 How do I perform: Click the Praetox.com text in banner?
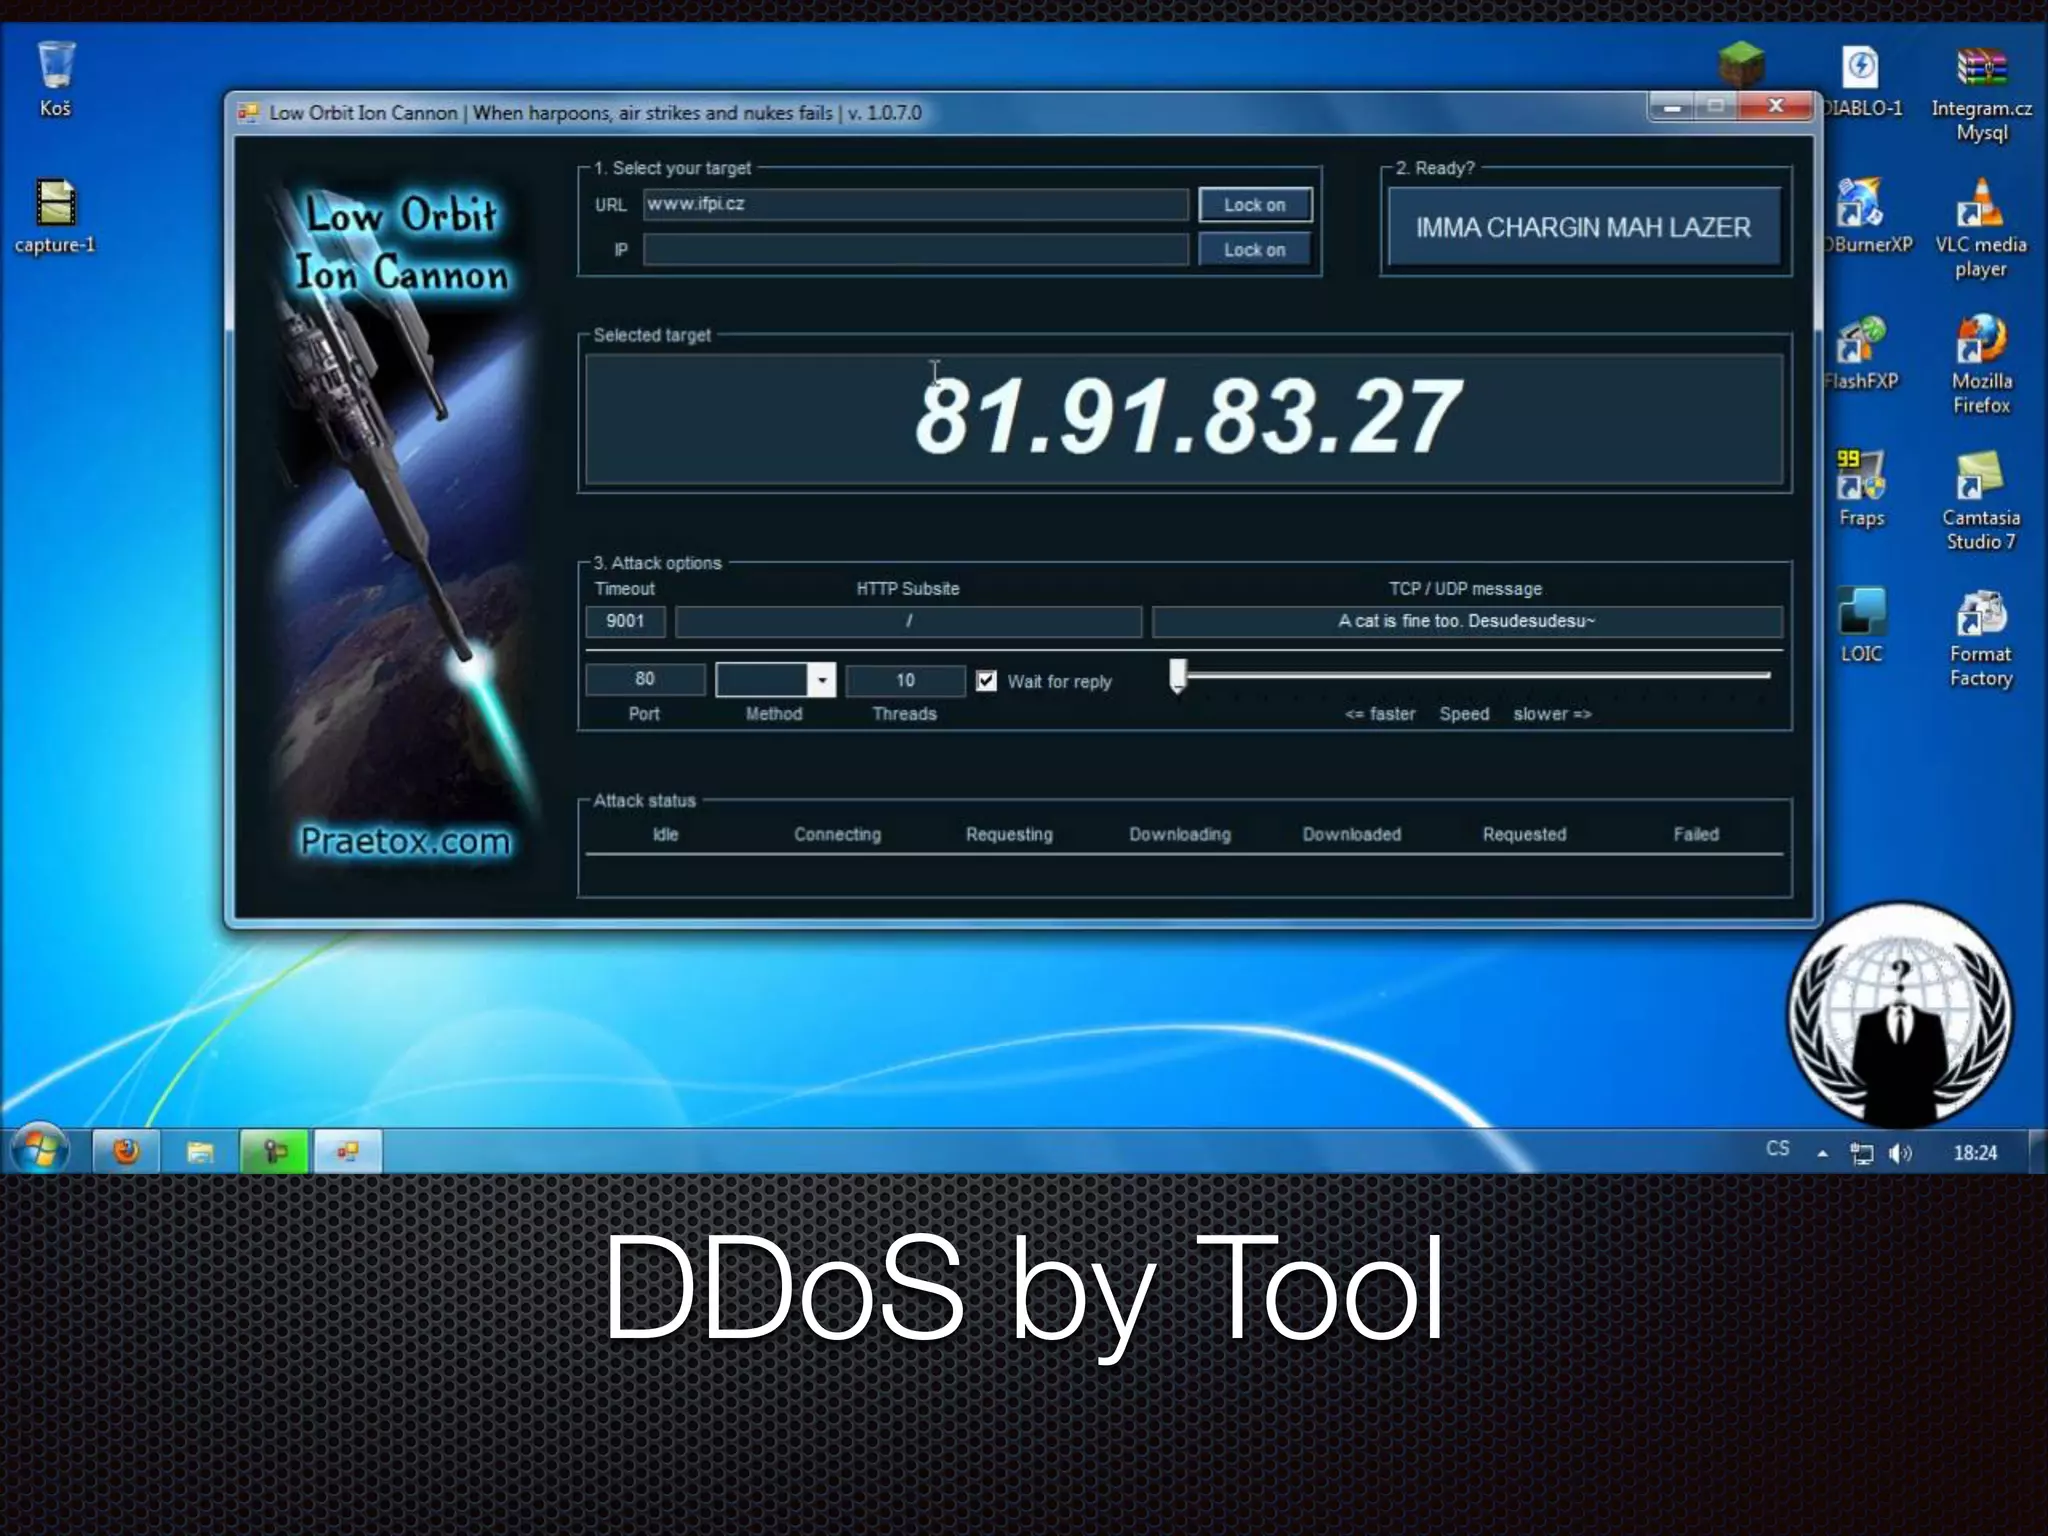[x=405, y=841]
